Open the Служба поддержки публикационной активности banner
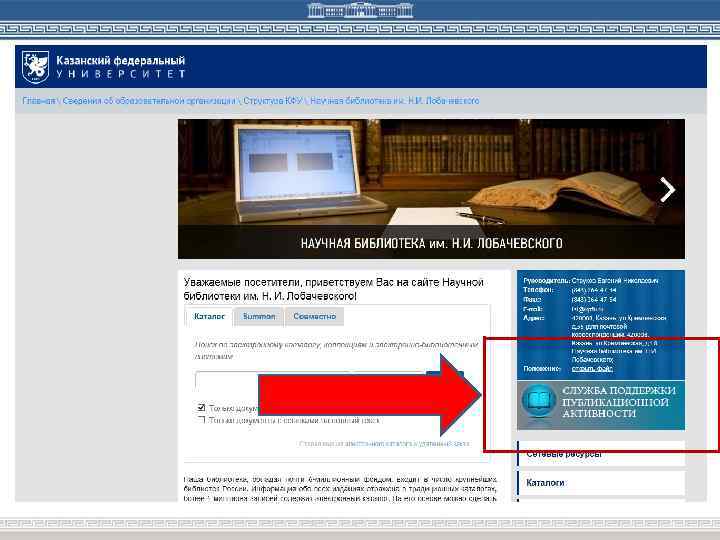720x540 pixels. click(601, 405)
